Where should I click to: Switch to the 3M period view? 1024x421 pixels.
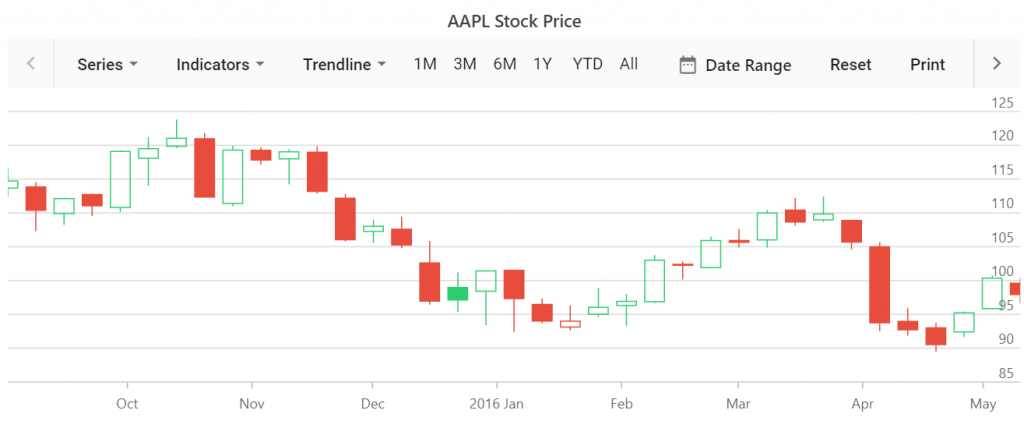[x=464, y=64]
